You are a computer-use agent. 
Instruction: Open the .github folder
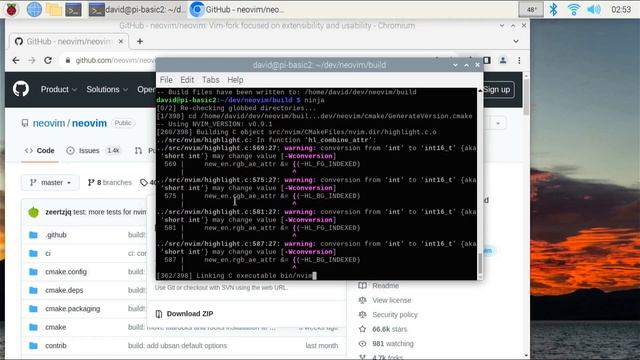[56, 235]
